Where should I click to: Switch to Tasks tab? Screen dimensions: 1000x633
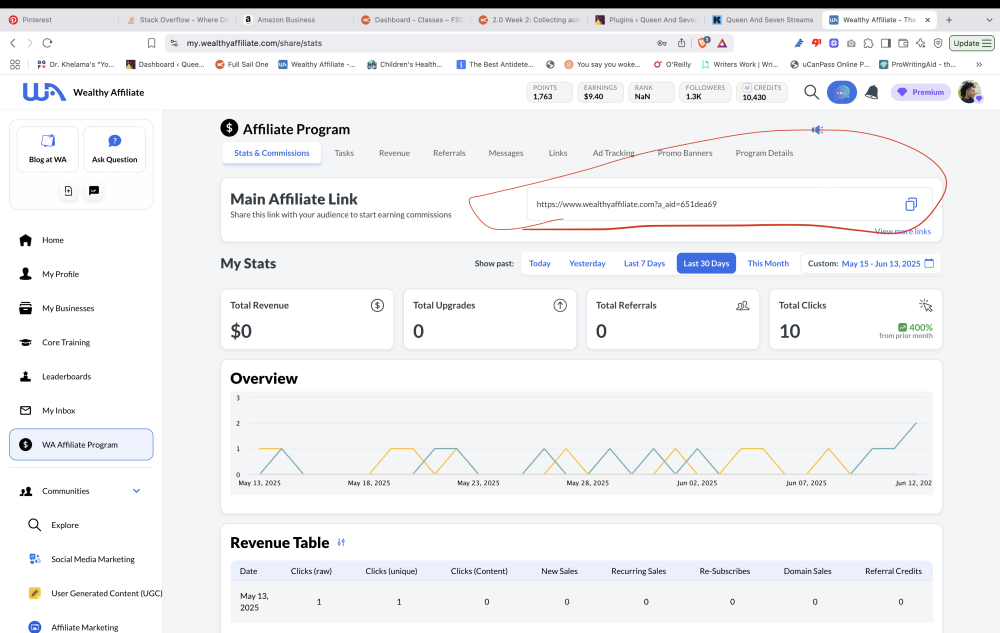pos(344,153)
